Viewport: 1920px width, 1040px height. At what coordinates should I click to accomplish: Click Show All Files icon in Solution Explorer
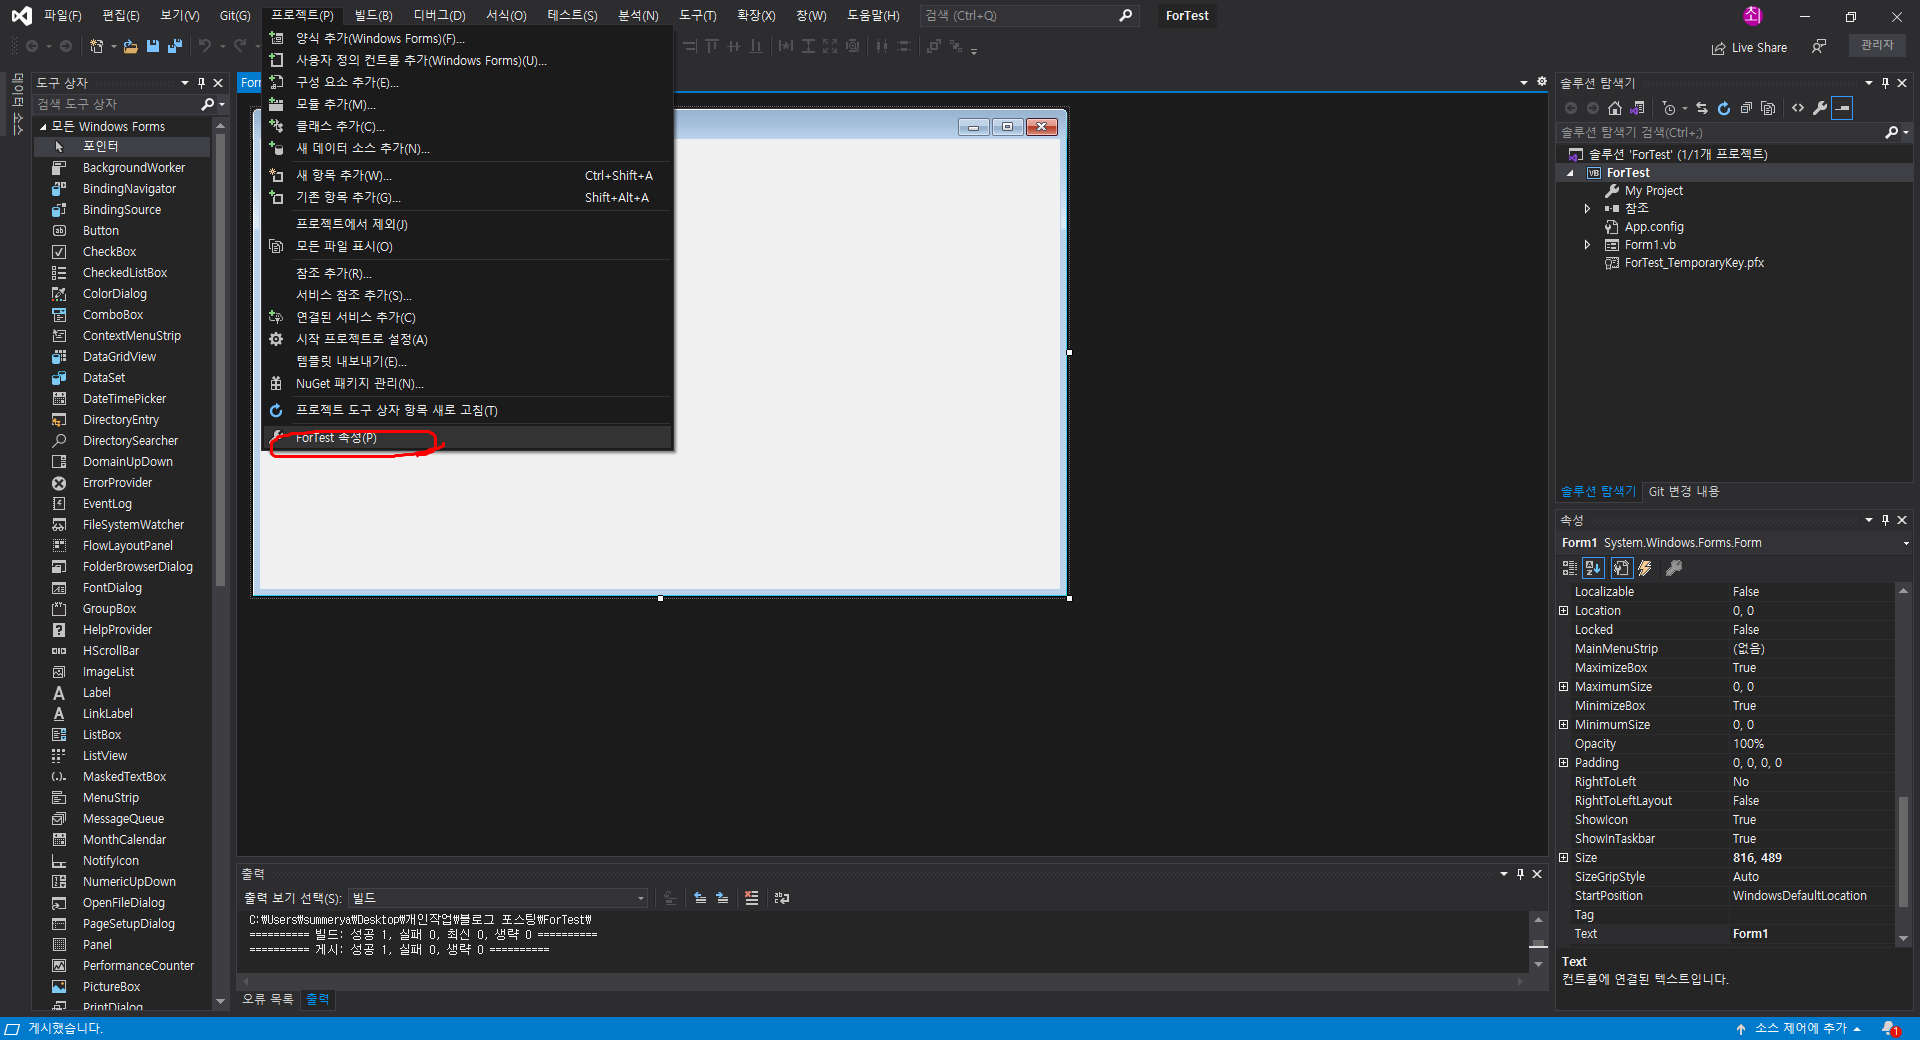pos(1768,108)
